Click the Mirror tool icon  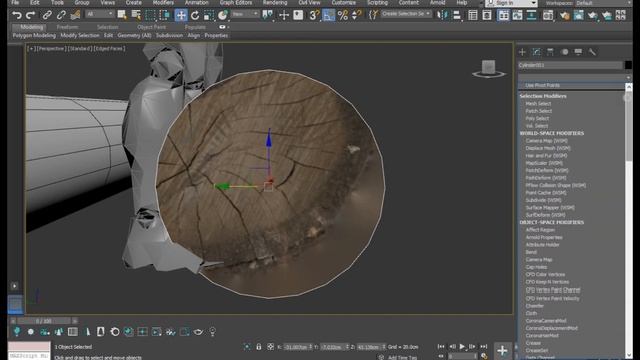[x=442, y=16]
